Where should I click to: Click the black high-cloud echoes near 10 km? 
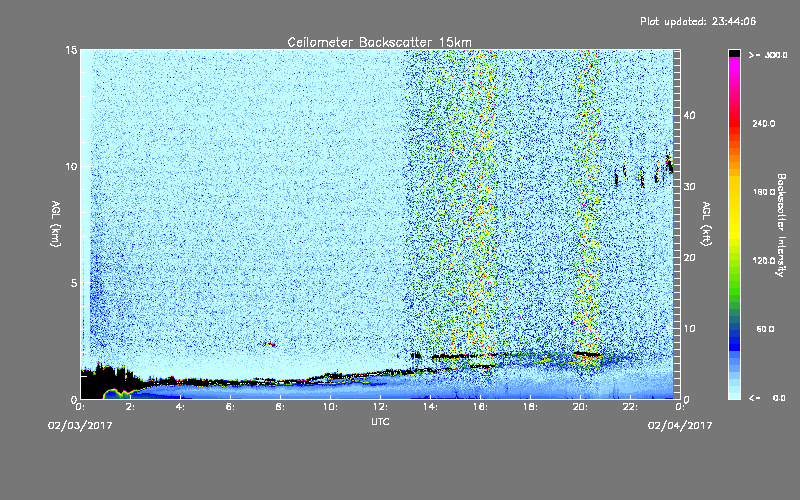(x=644, y=171)
